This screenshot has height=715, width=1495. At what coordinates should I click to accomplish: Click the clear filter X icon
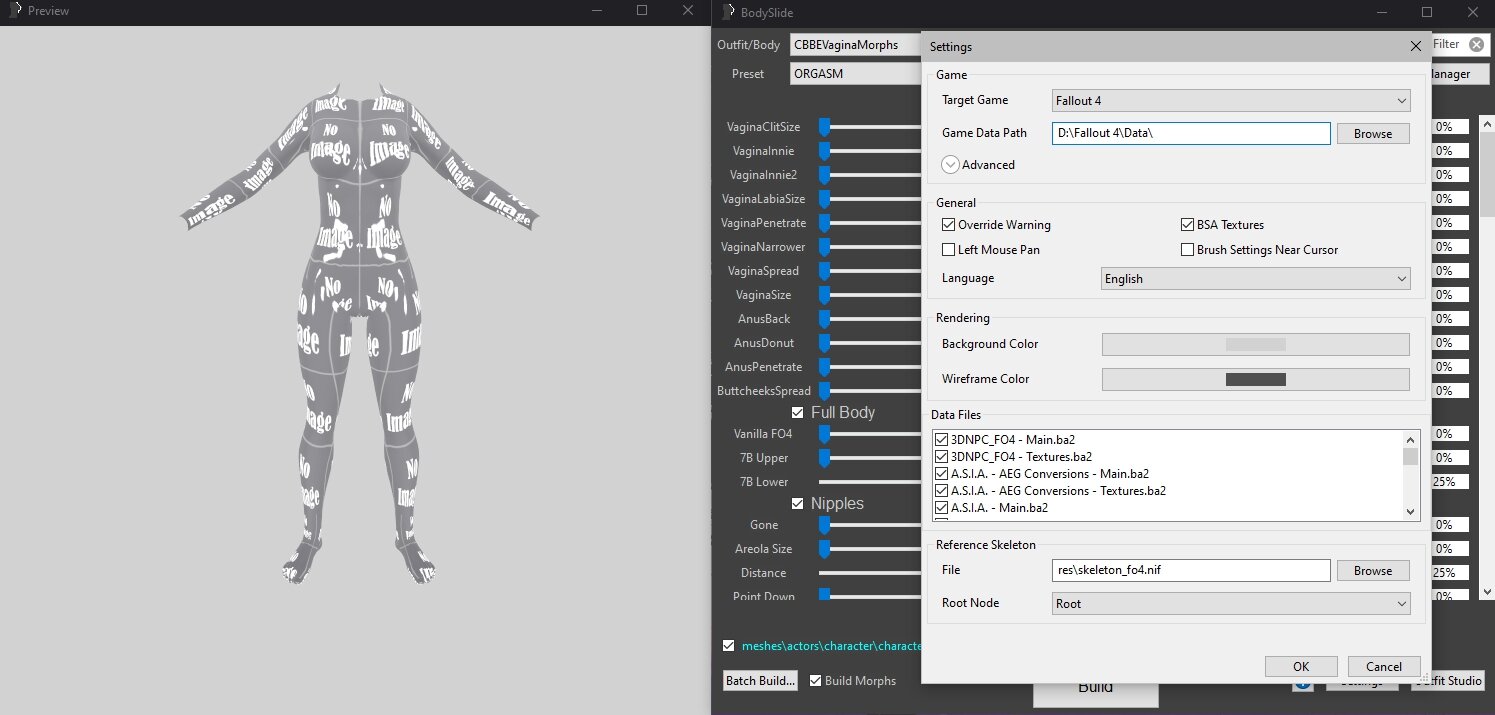[x=1476, y=44]
